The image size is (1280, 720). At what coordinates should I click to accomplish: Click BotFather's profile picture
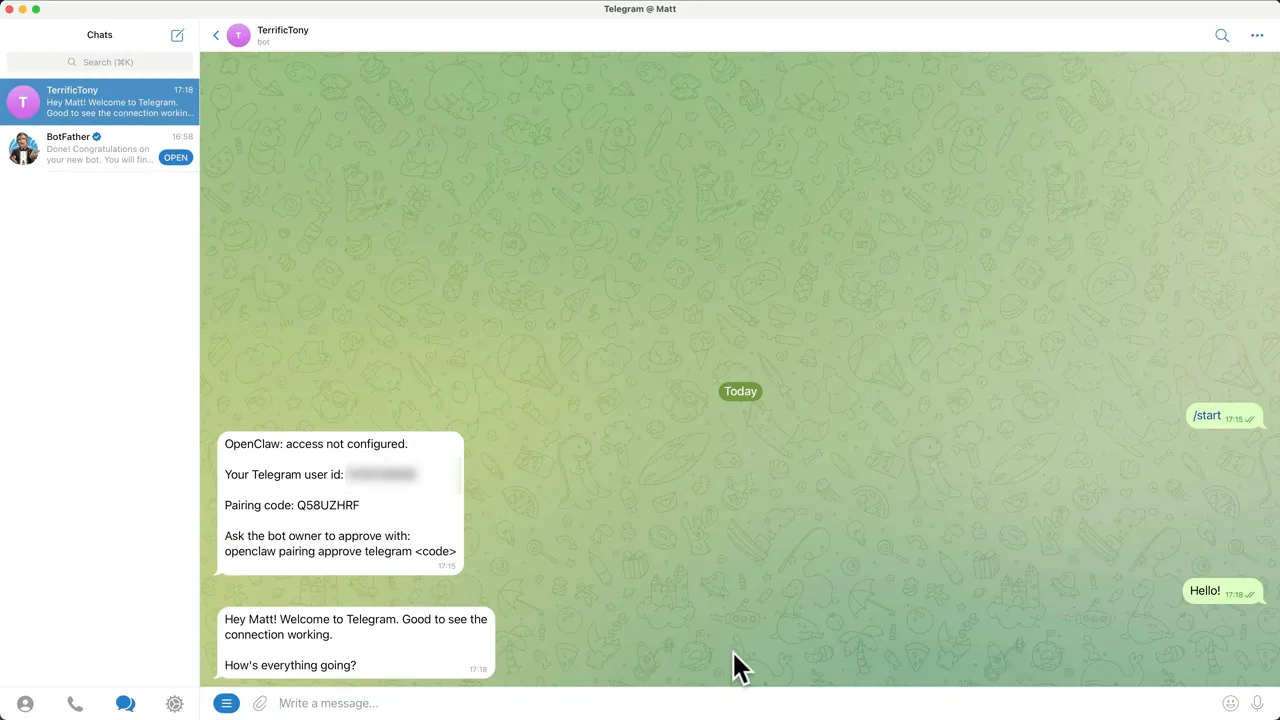coord(24,148)
